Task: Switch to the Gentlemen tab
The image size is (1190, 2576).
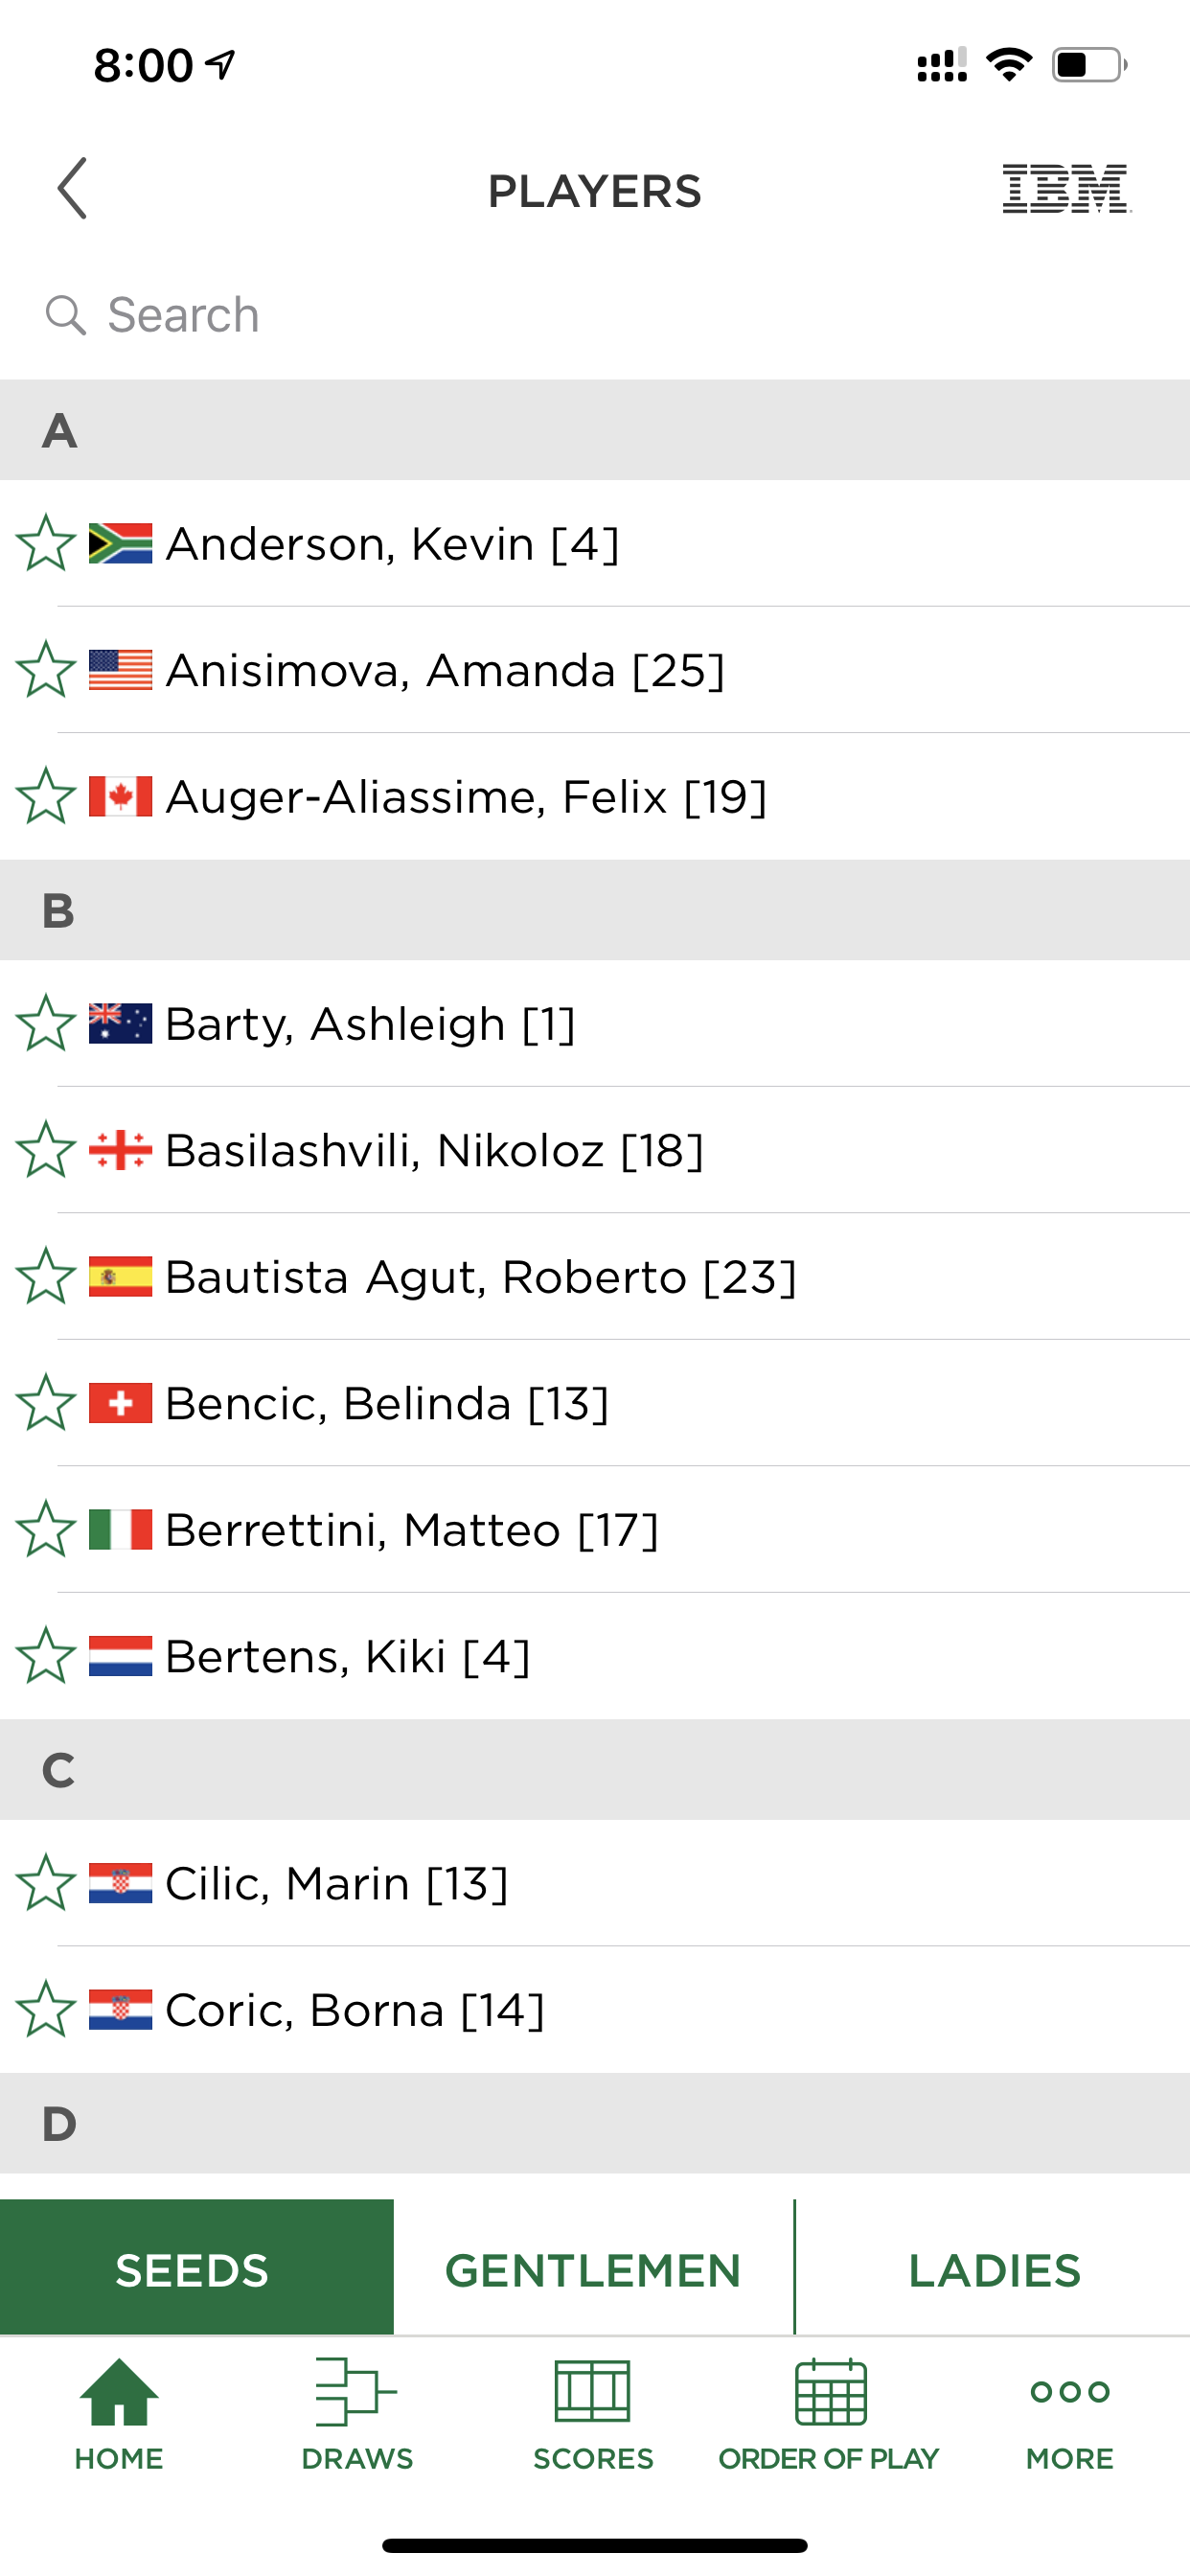Action: [x=593, y=2270]
